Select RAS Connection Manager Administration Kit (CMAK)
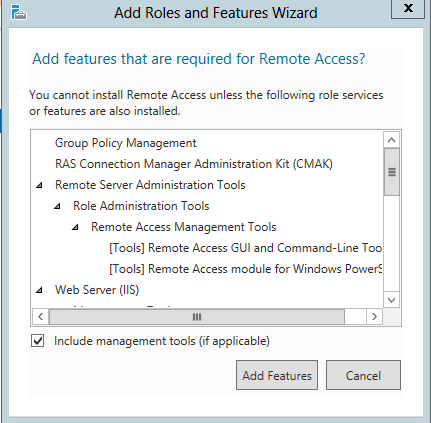 [x=194, y=164]
